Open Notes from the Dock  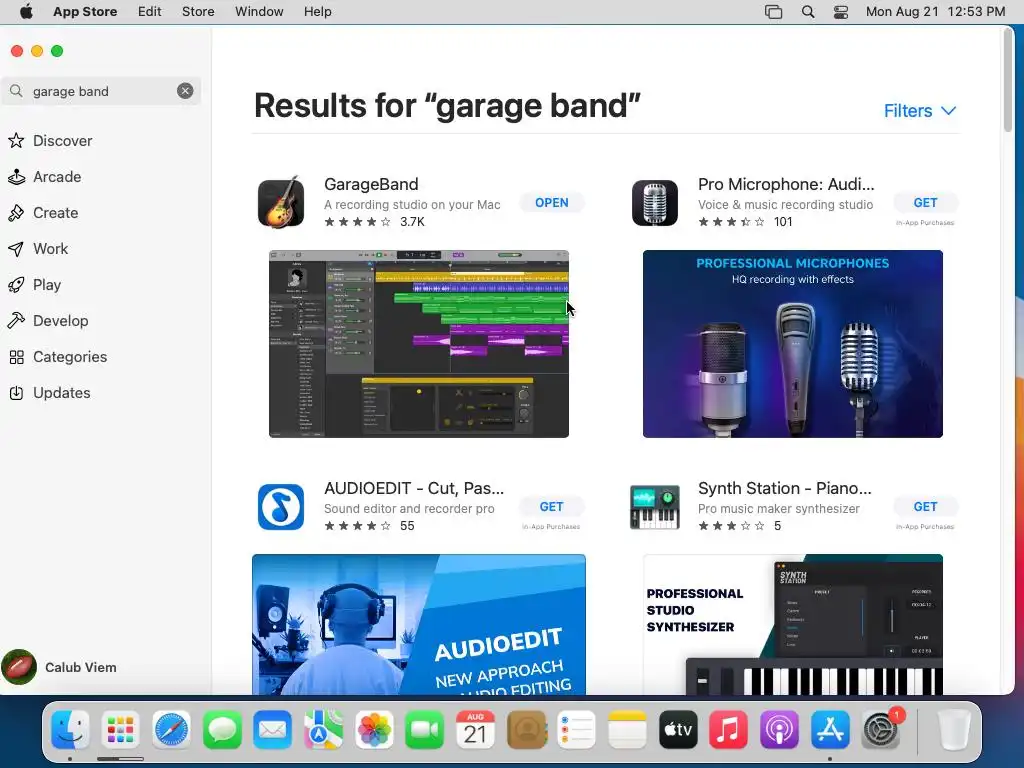(x=628, y=729)
